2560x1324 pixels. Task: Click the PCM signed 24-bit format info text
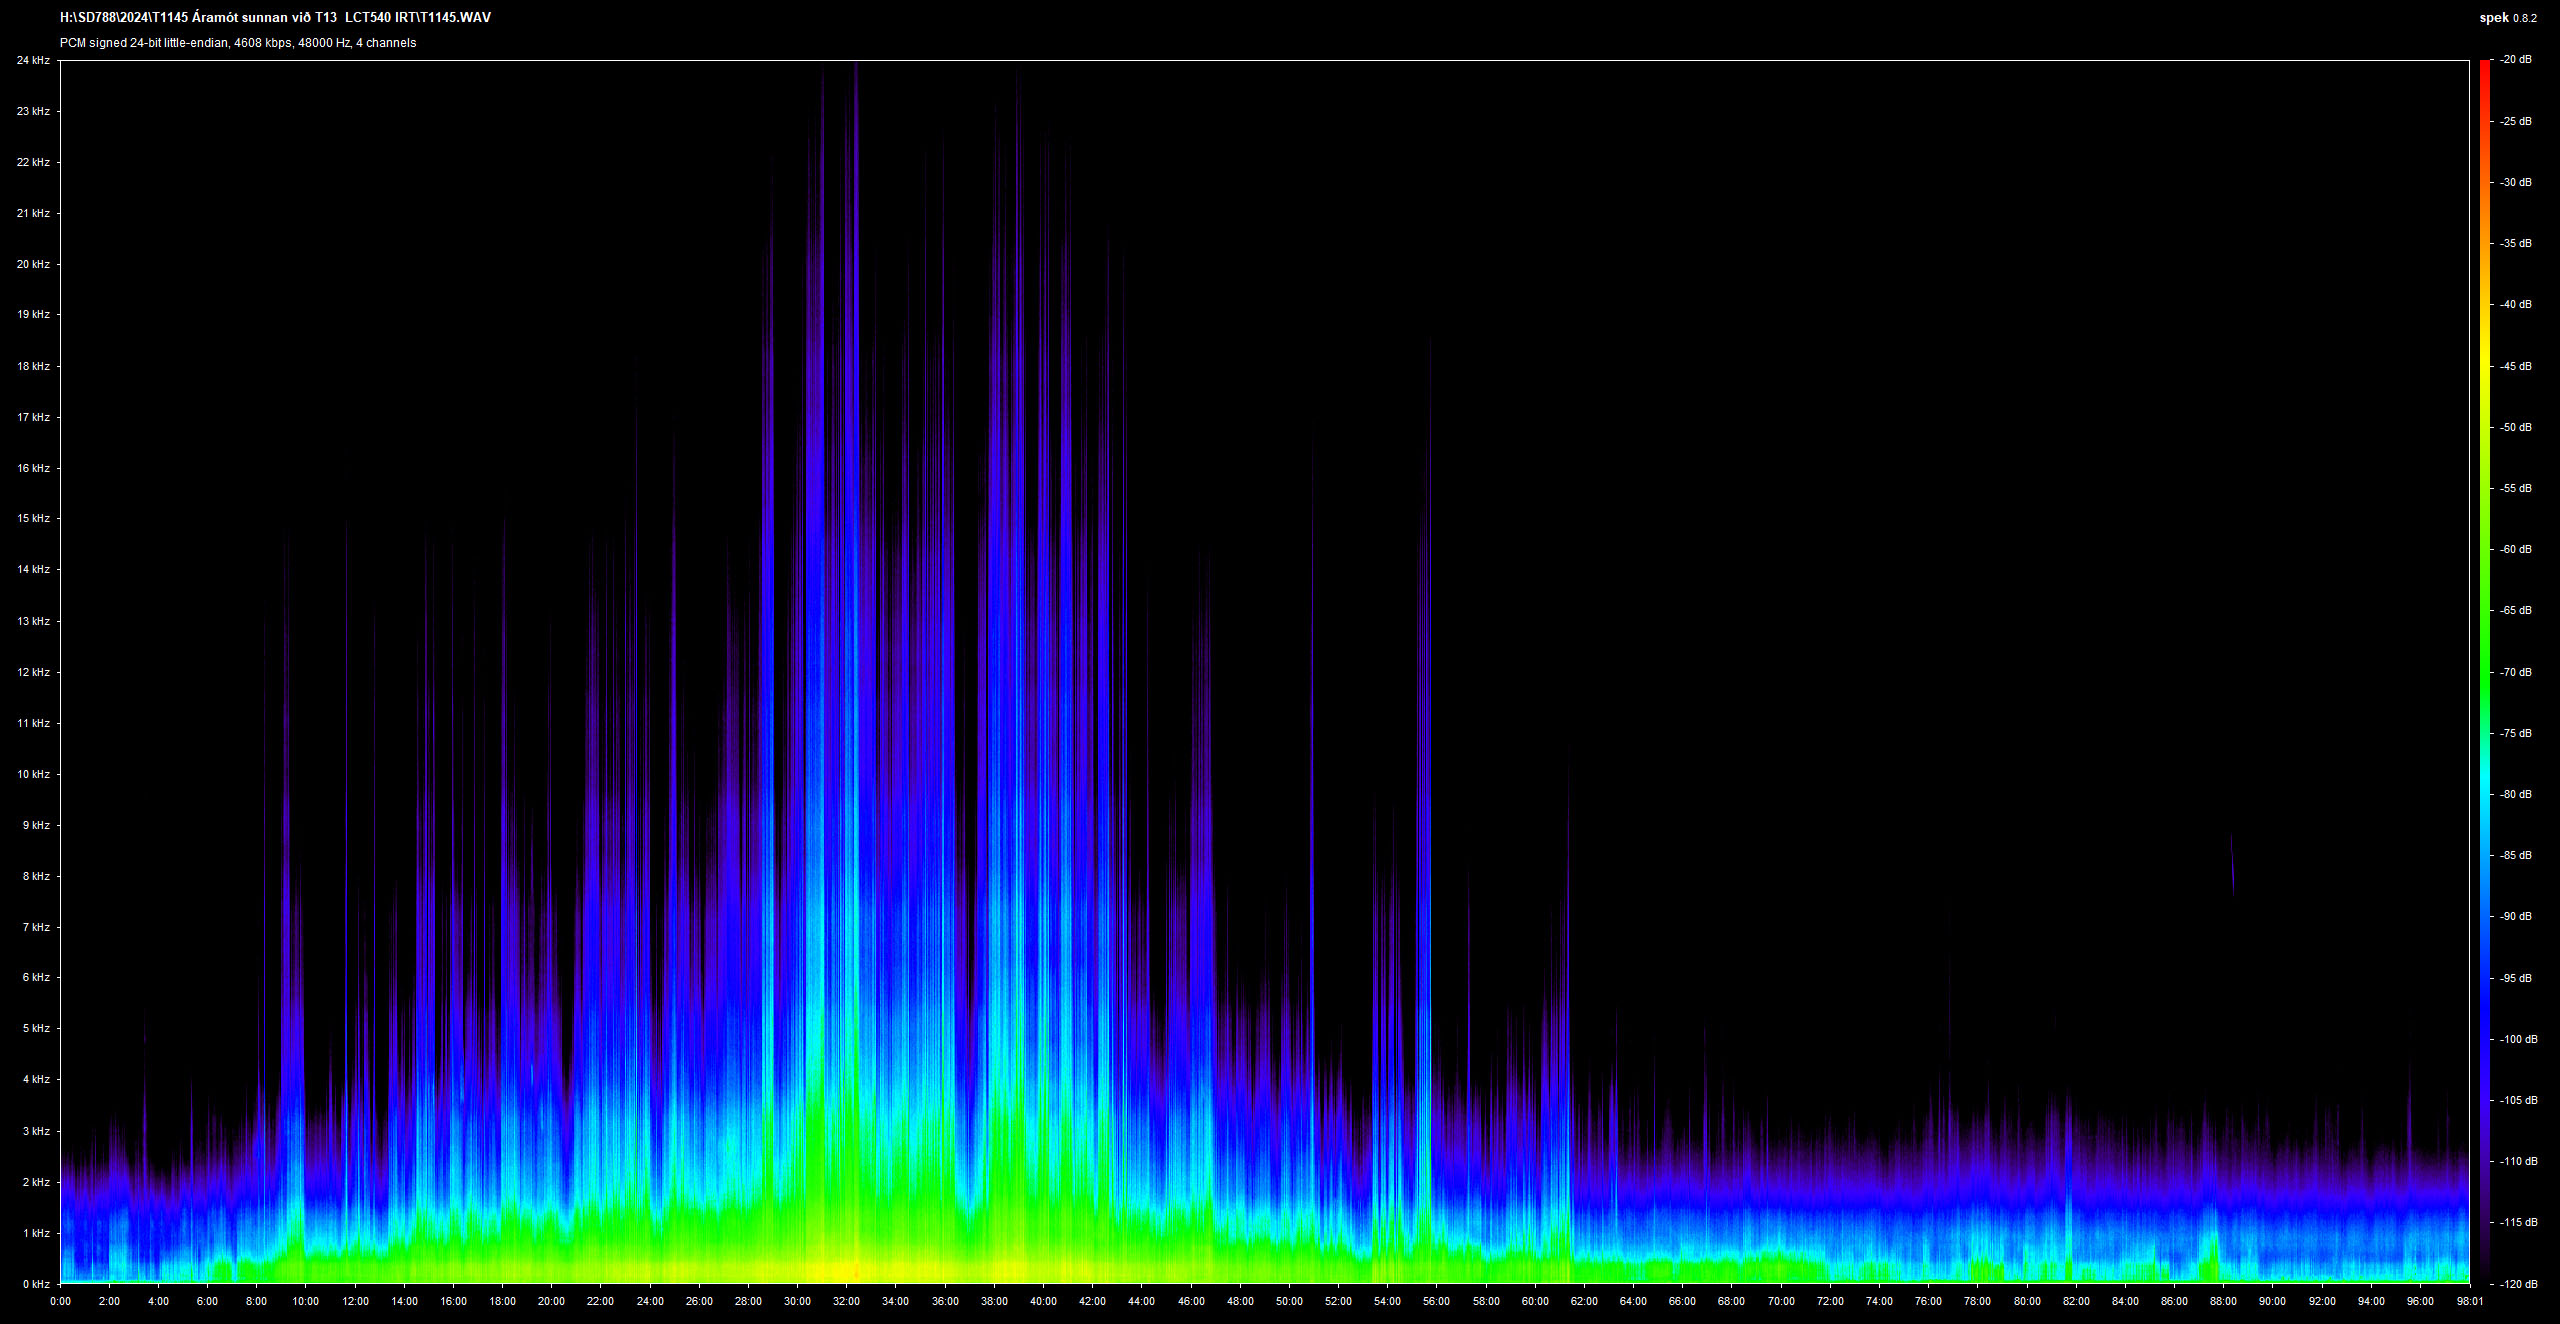coord(238,43)
